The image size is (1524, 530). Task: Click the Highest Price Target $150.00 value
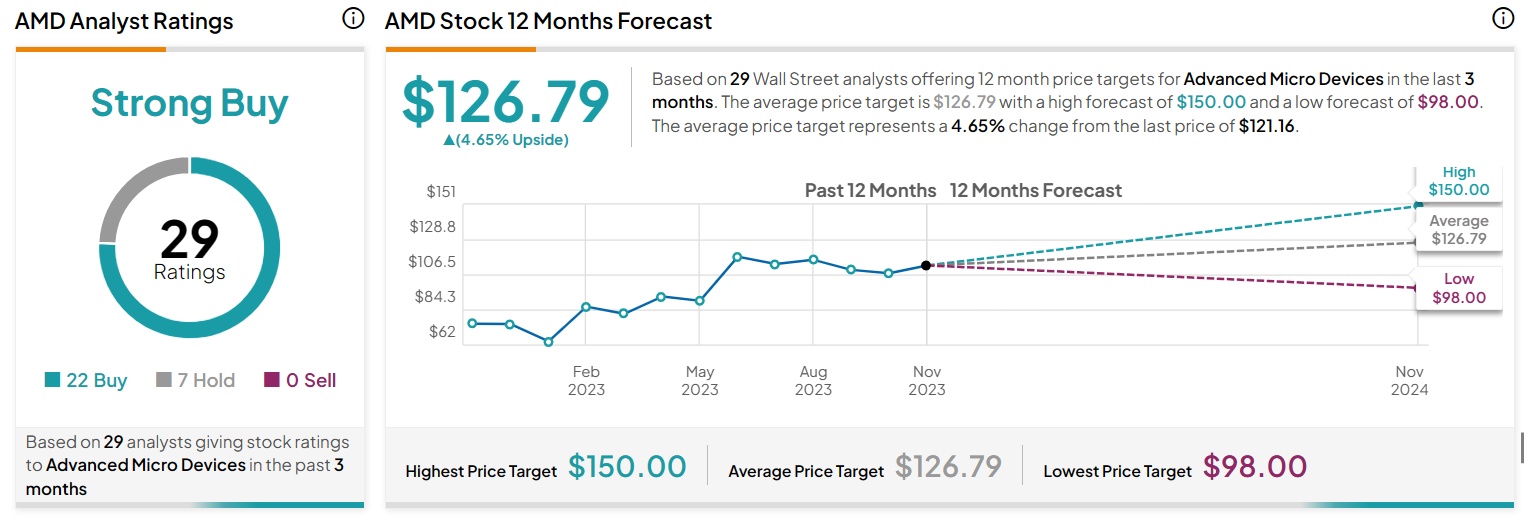coord(627,467)
